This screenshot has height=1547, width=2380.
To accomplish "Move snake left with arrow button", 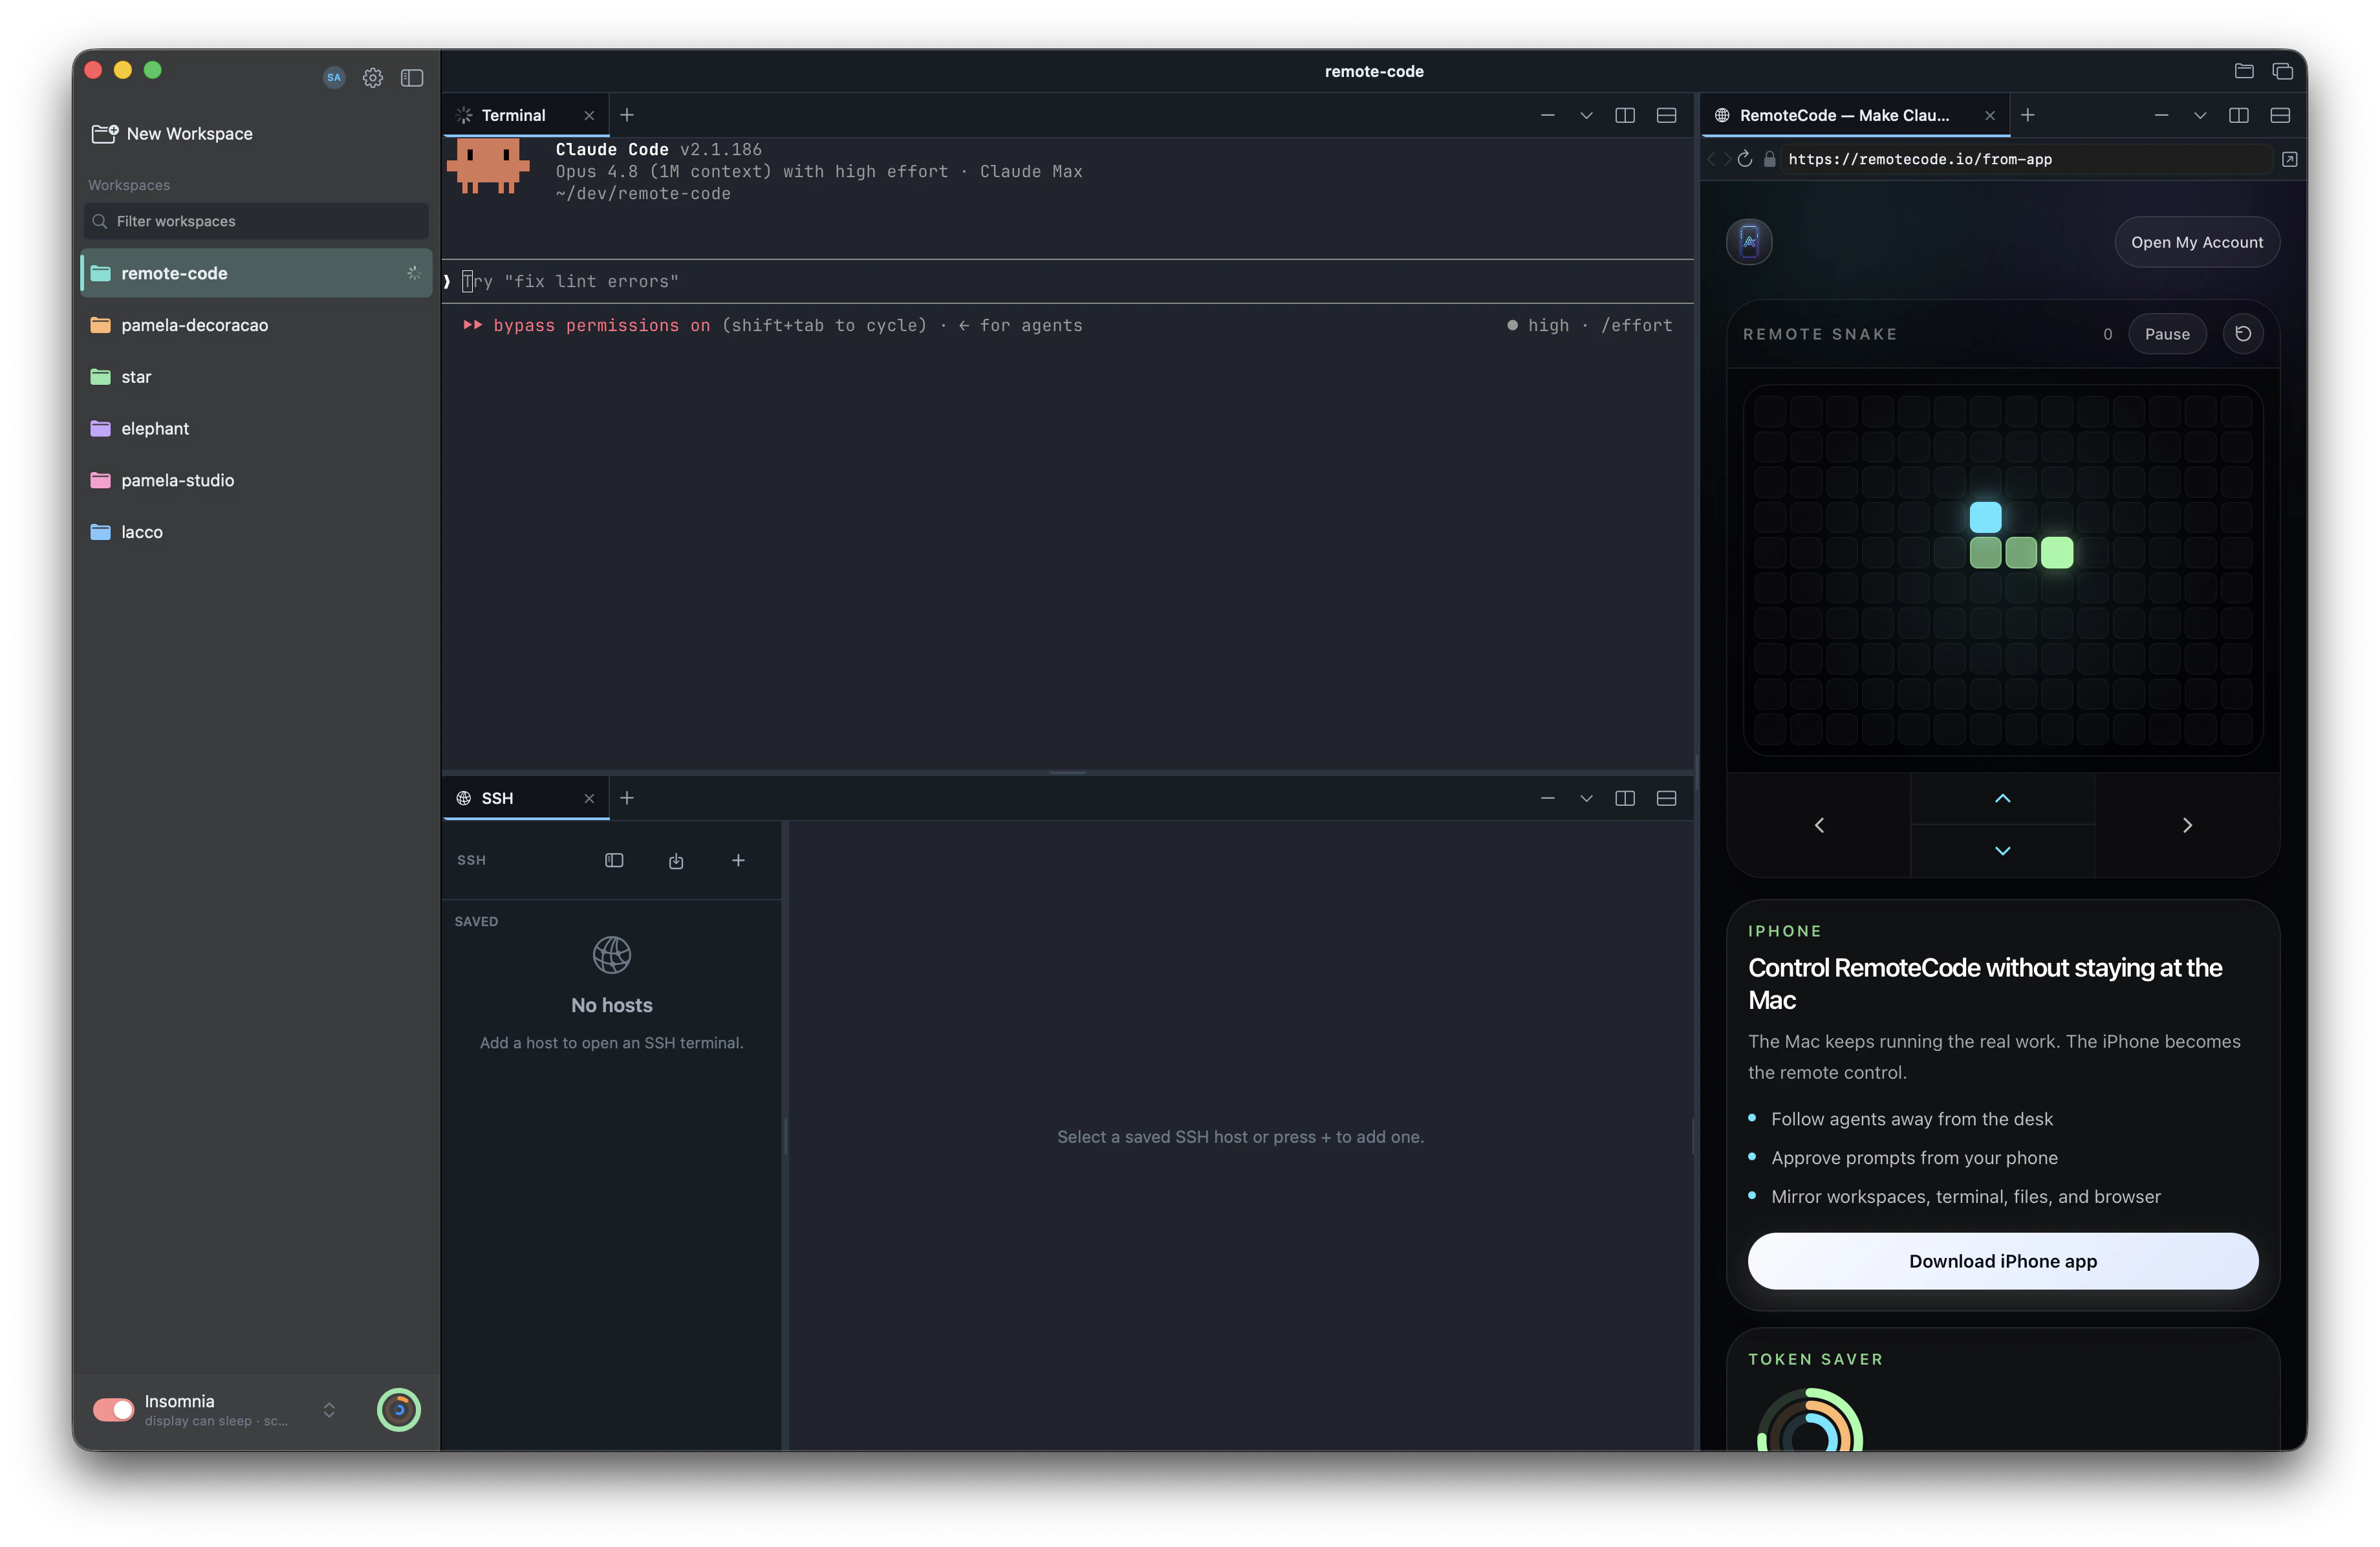I will pos(1818,825).
